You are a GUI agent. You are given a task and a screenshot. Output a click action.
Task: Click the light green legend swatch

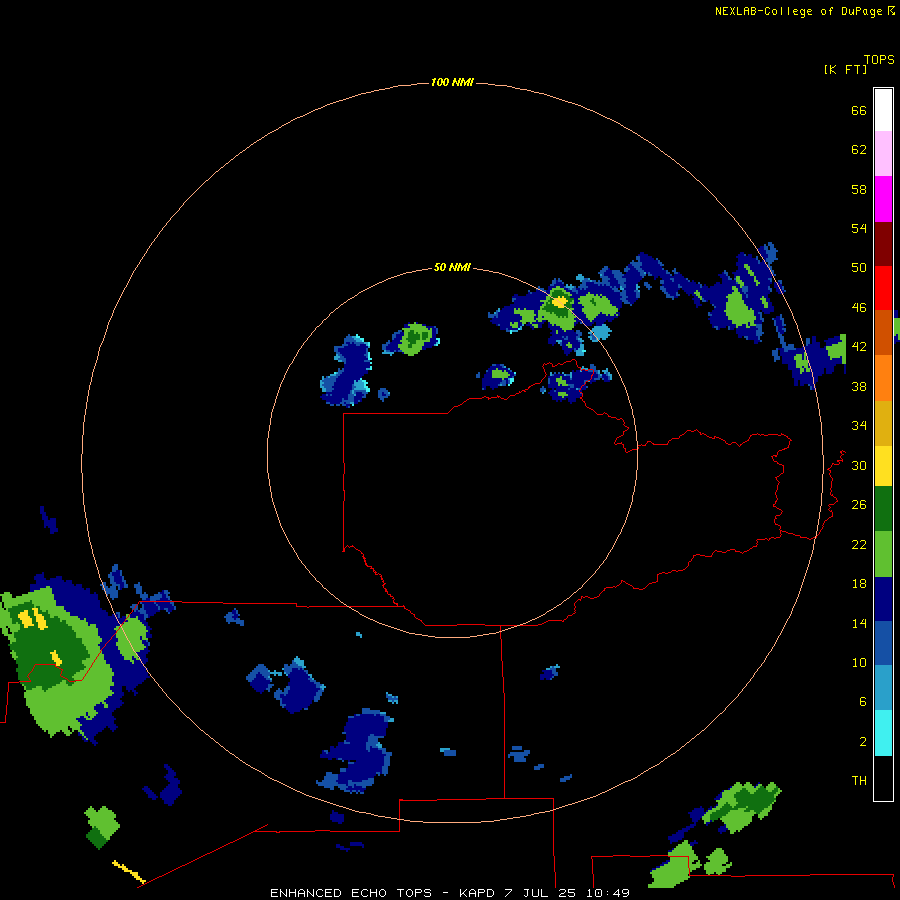point(883,554)
